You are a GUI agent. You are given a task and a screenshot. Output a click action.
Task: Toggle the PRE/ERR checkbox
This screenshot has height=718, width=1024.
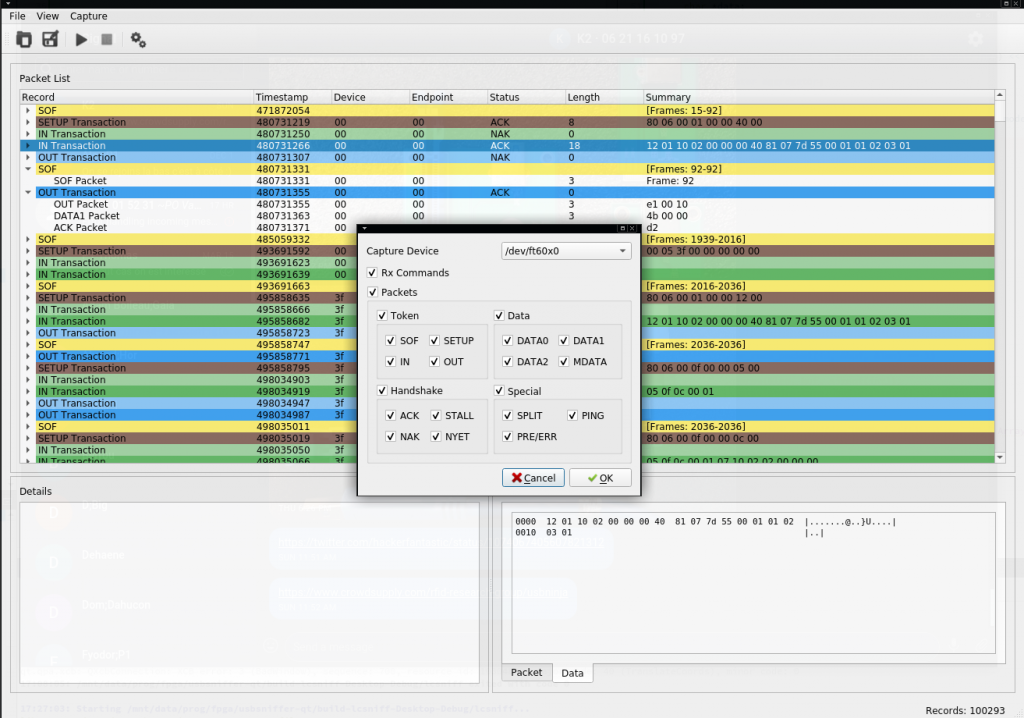pyautogui.click(x=507, y=436)
